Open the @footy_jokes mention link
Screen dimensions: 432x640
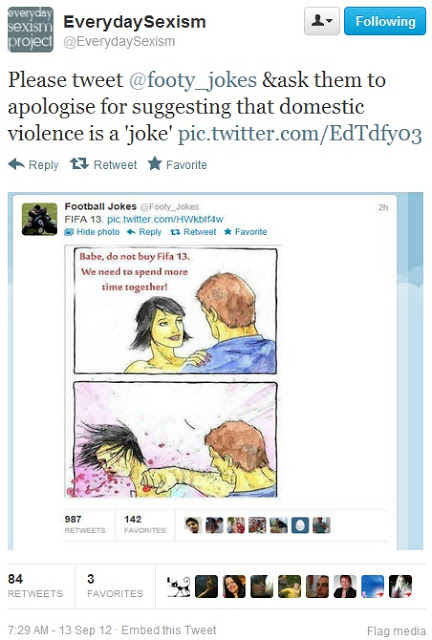[193, 80]
